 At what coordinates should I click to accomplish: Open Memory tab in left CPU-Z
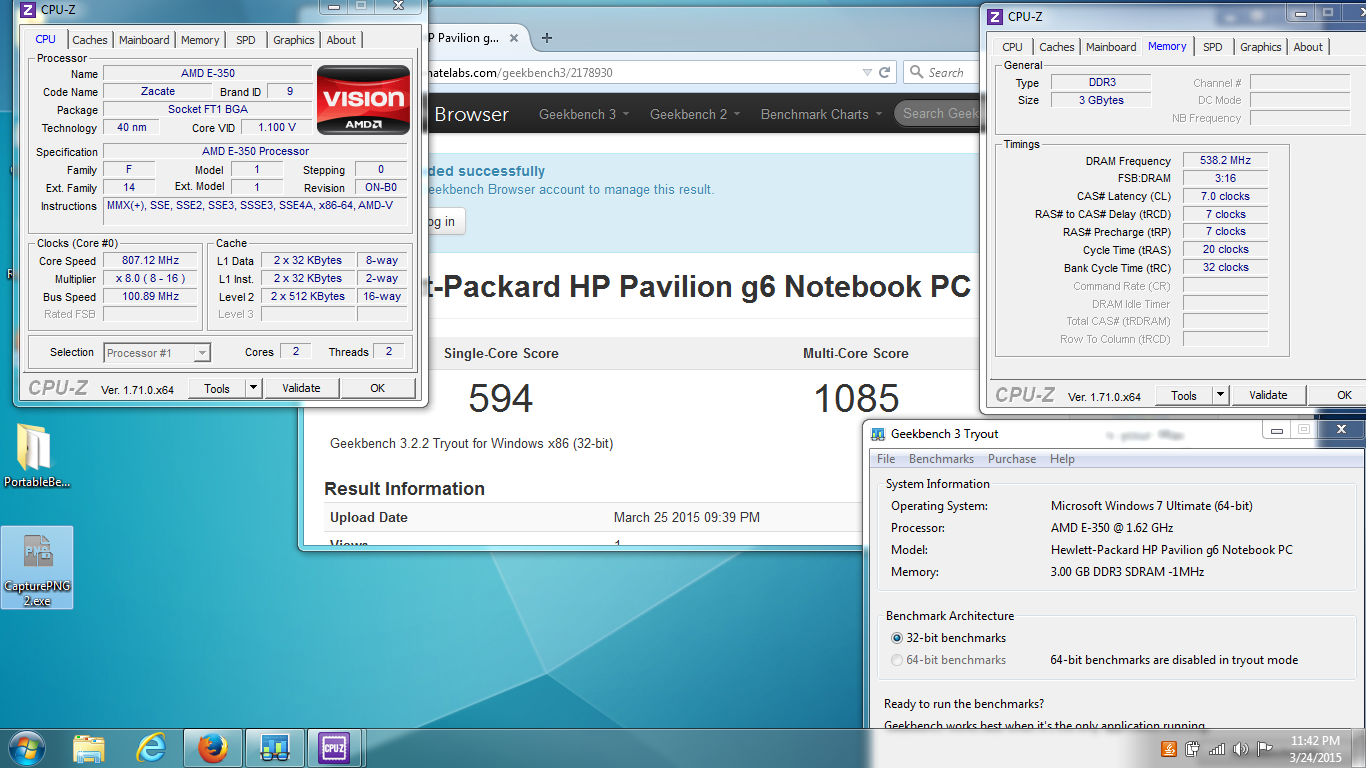200,40
